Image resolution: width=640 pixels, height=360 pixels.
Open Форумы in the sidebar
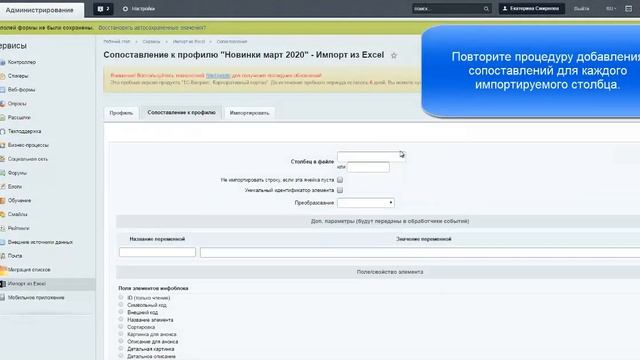pos(17,173)
